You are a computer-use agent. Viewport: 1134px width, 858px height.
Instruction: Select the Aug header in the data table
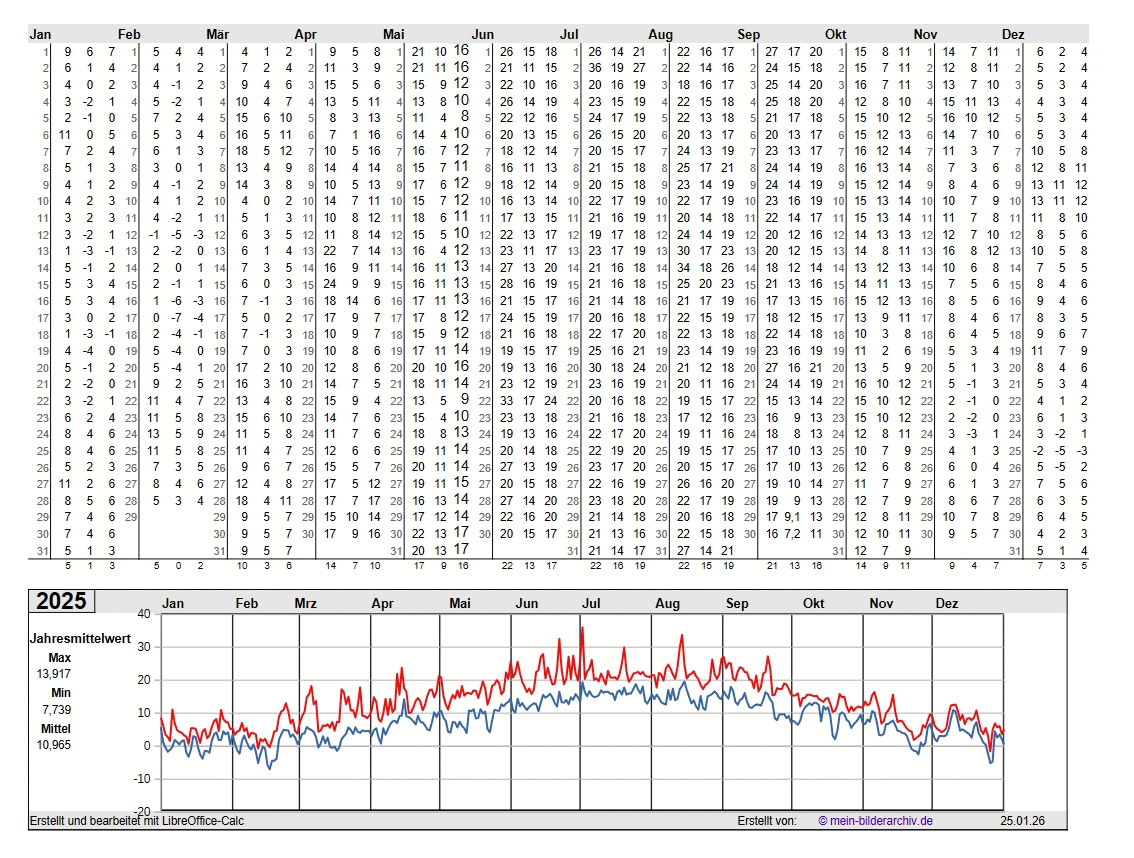[x=660, y=34]
